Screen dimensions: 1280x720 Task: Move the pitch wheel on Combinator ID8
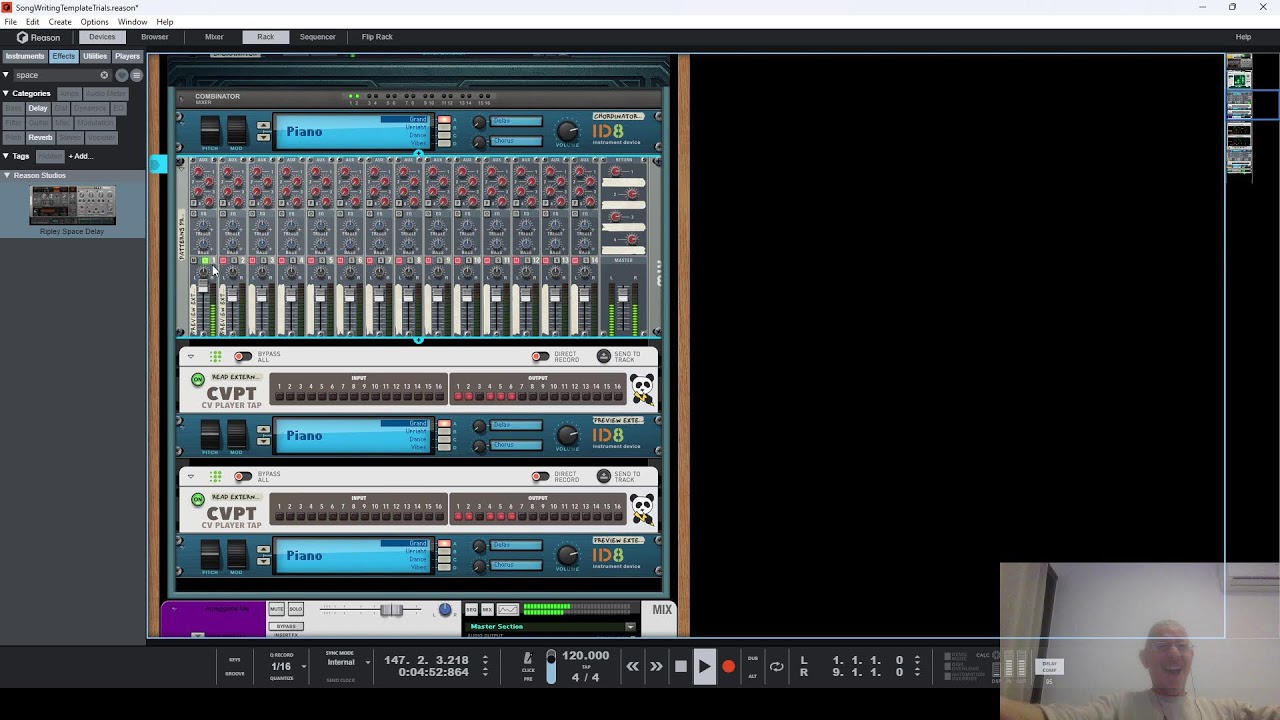click(x=210, y=130)
